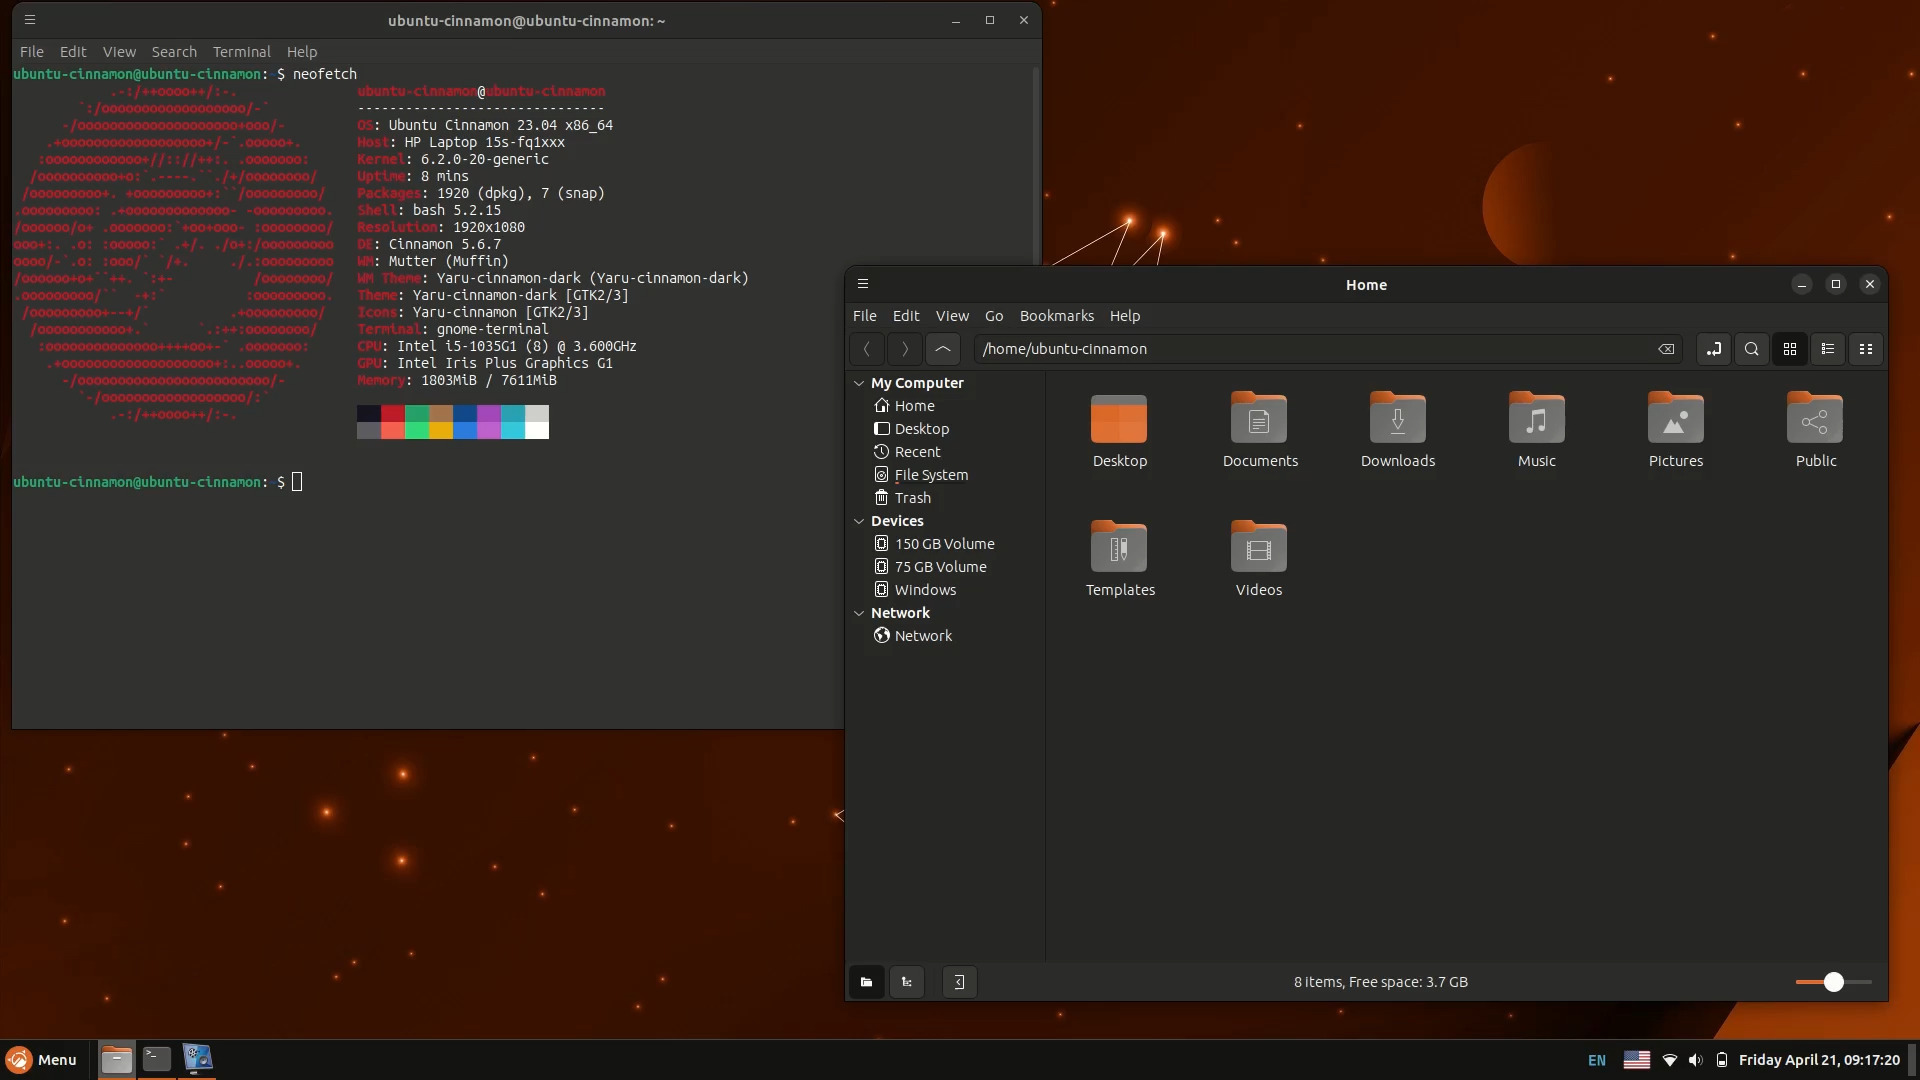Toggle the Windows device in the sidebar
The width and height of the screenshot is (1920, 1080).
924,590
